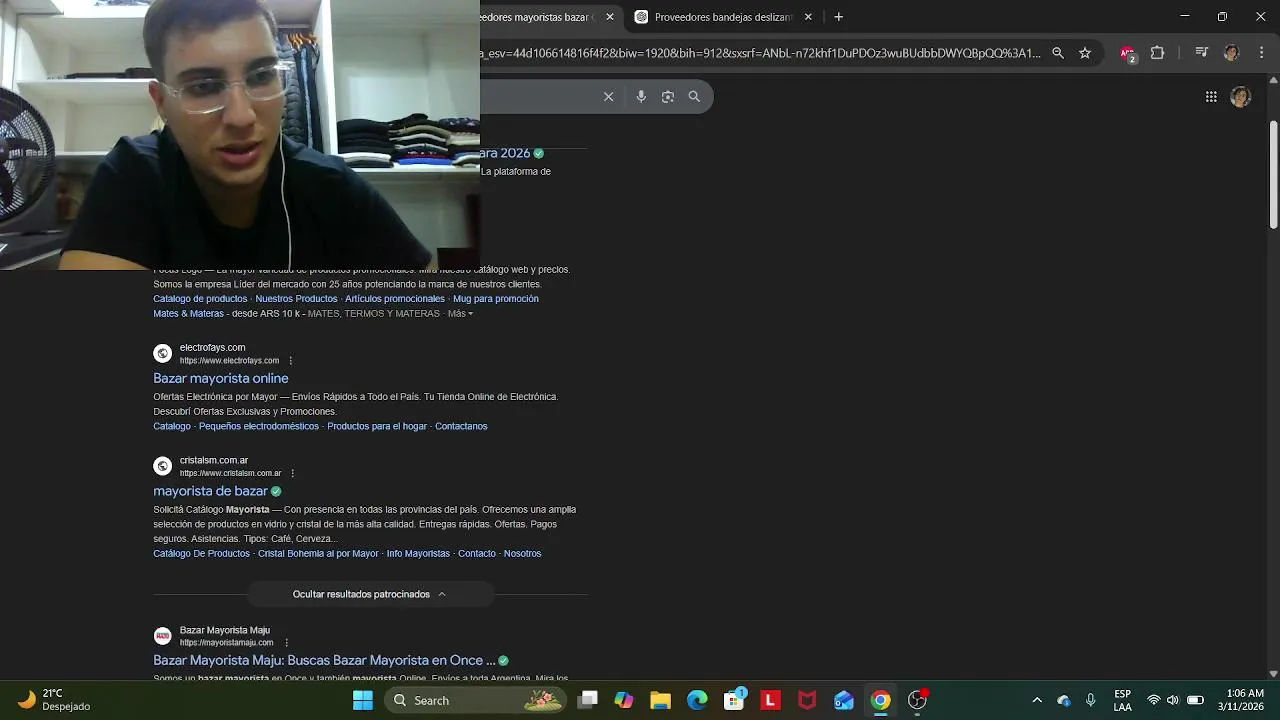The height and width of the screenshot is (720, 1280).
Task: Open the 'Pequeños electrodomésticos' sitelink
Action: [259, 426]
